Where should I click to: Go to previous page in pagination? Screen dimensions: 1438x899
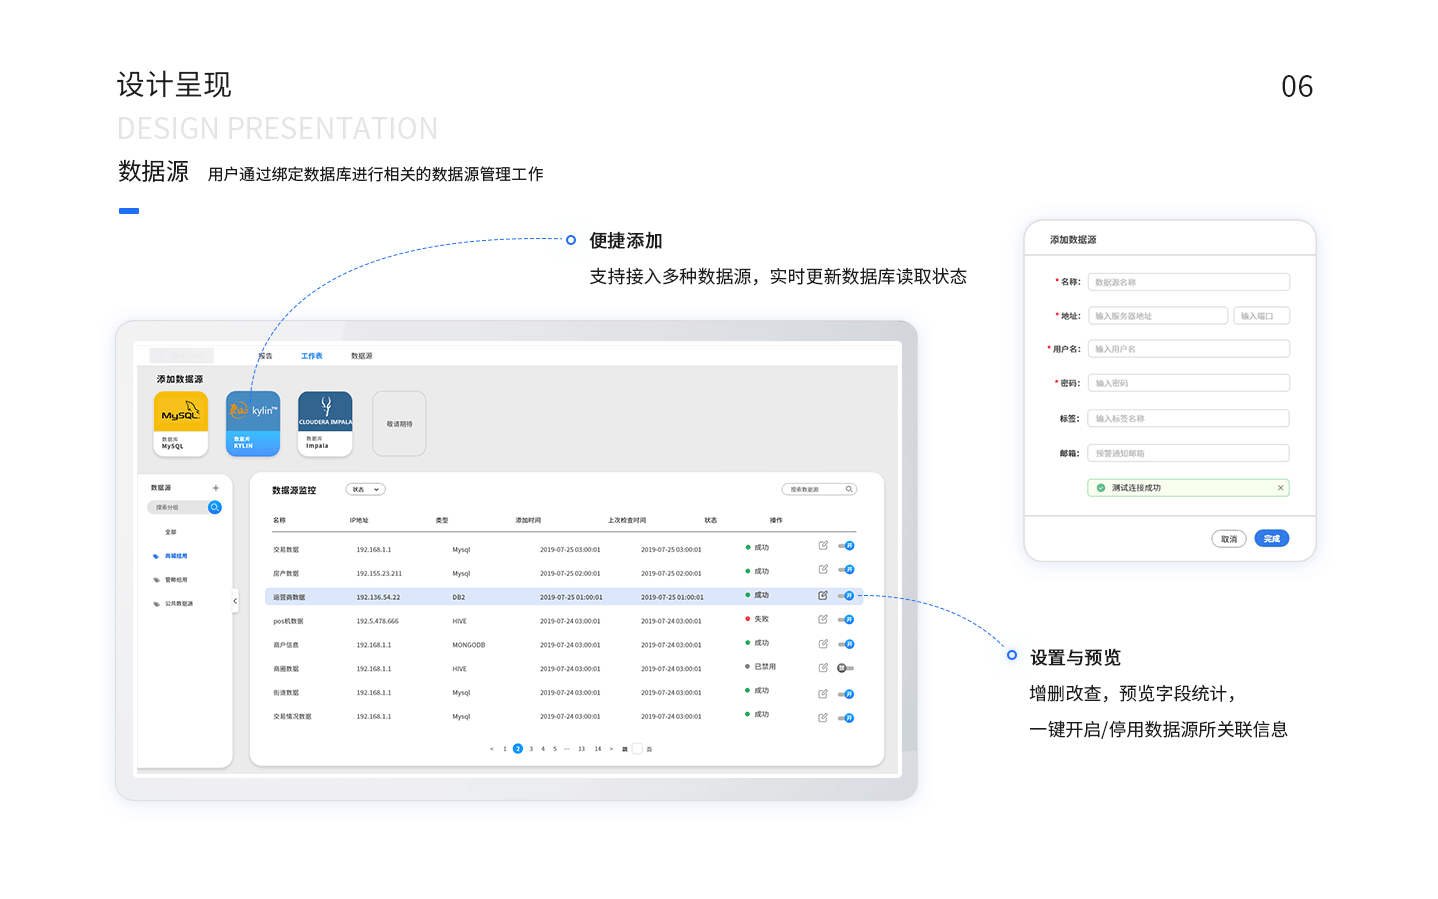pyautogui.click(x=491, y=748)
